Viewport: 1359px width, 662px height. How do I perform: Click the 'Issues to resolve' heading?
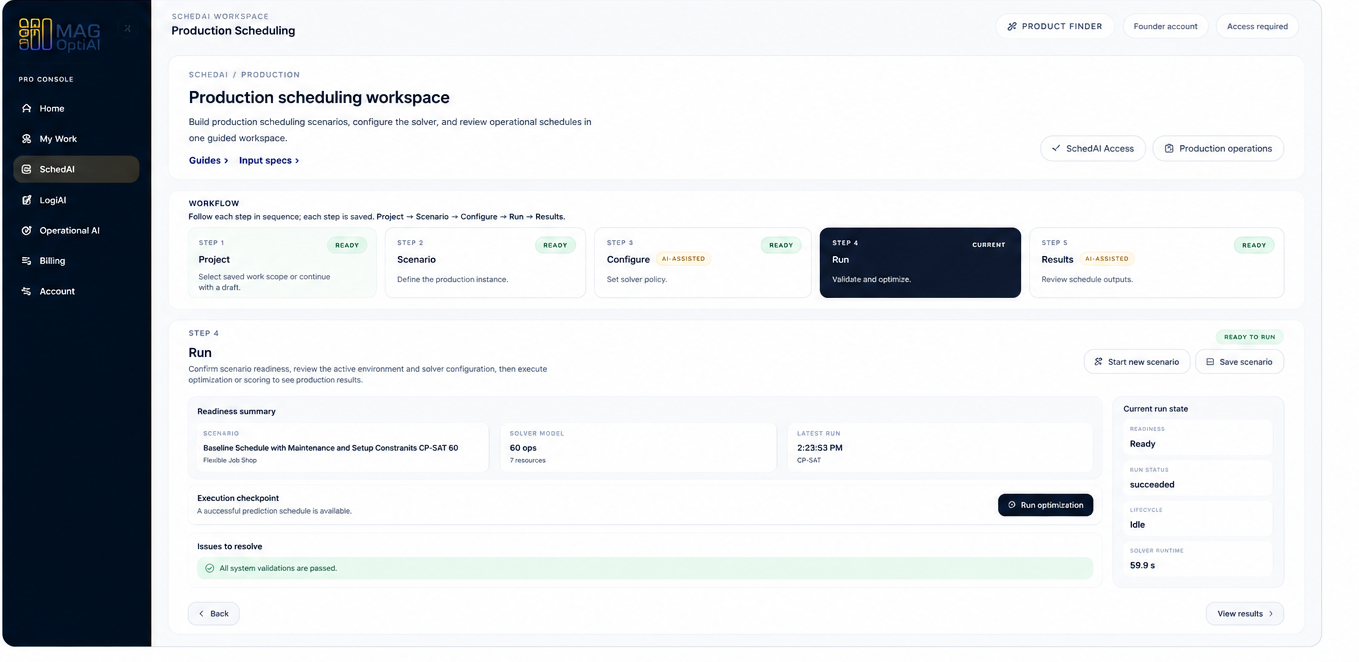pyautogui.click(x=230, y=546)
